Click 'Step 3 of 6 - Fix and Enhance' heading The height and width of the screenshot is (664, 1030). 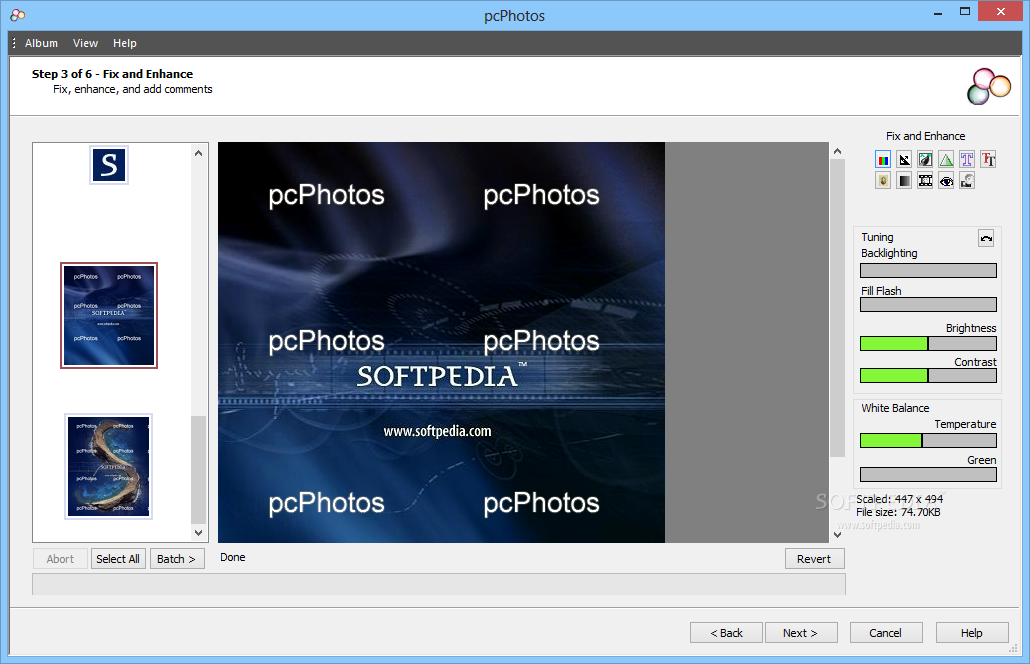pyautogui.click(x=112, y=74)
